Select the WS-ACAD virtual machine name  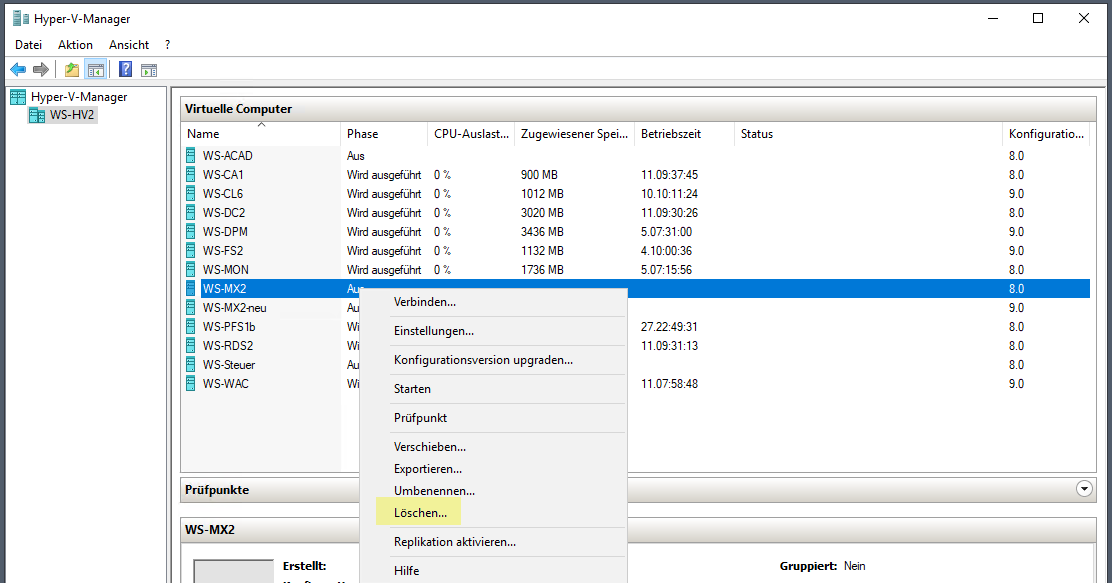(228, 156)
